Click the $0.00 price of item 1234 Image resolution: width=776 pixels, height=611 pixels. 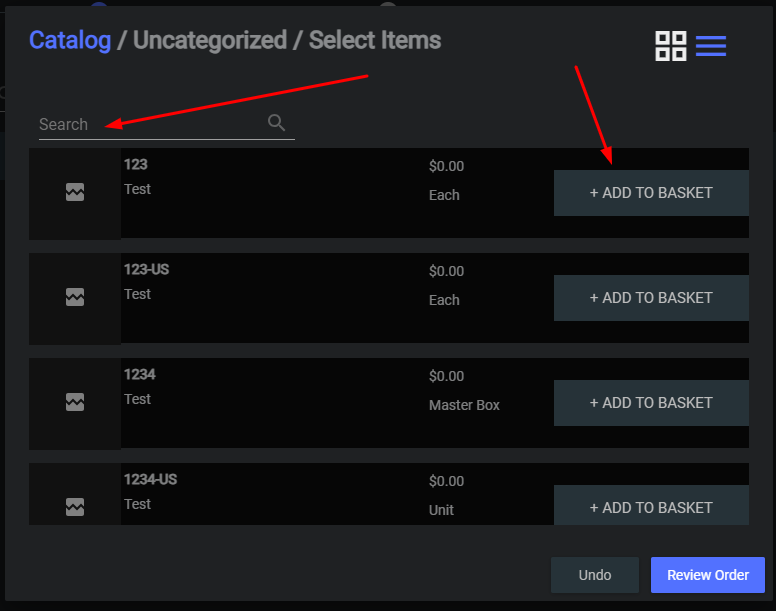(x=446, y=376)
